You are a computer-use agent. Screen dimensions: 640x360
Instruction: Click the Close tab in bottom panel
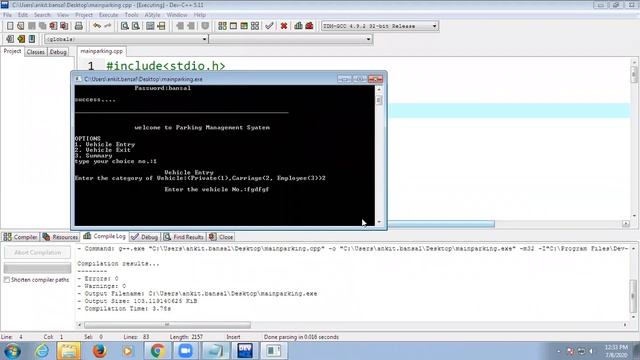point(221,237)
